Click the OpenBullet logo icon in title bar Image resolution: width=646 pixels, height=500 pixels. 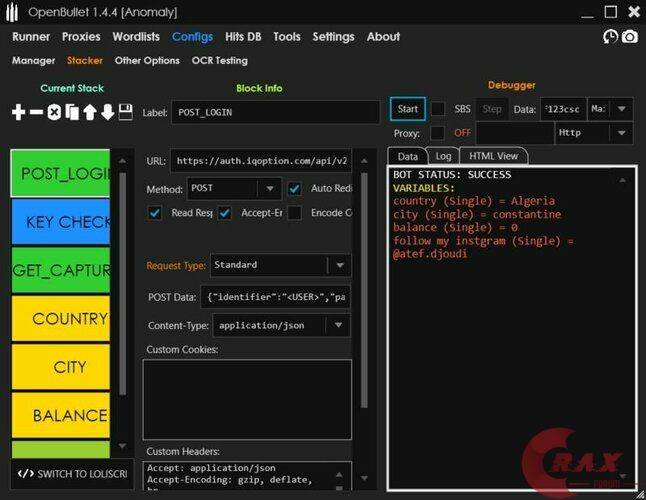coord(12,12)
